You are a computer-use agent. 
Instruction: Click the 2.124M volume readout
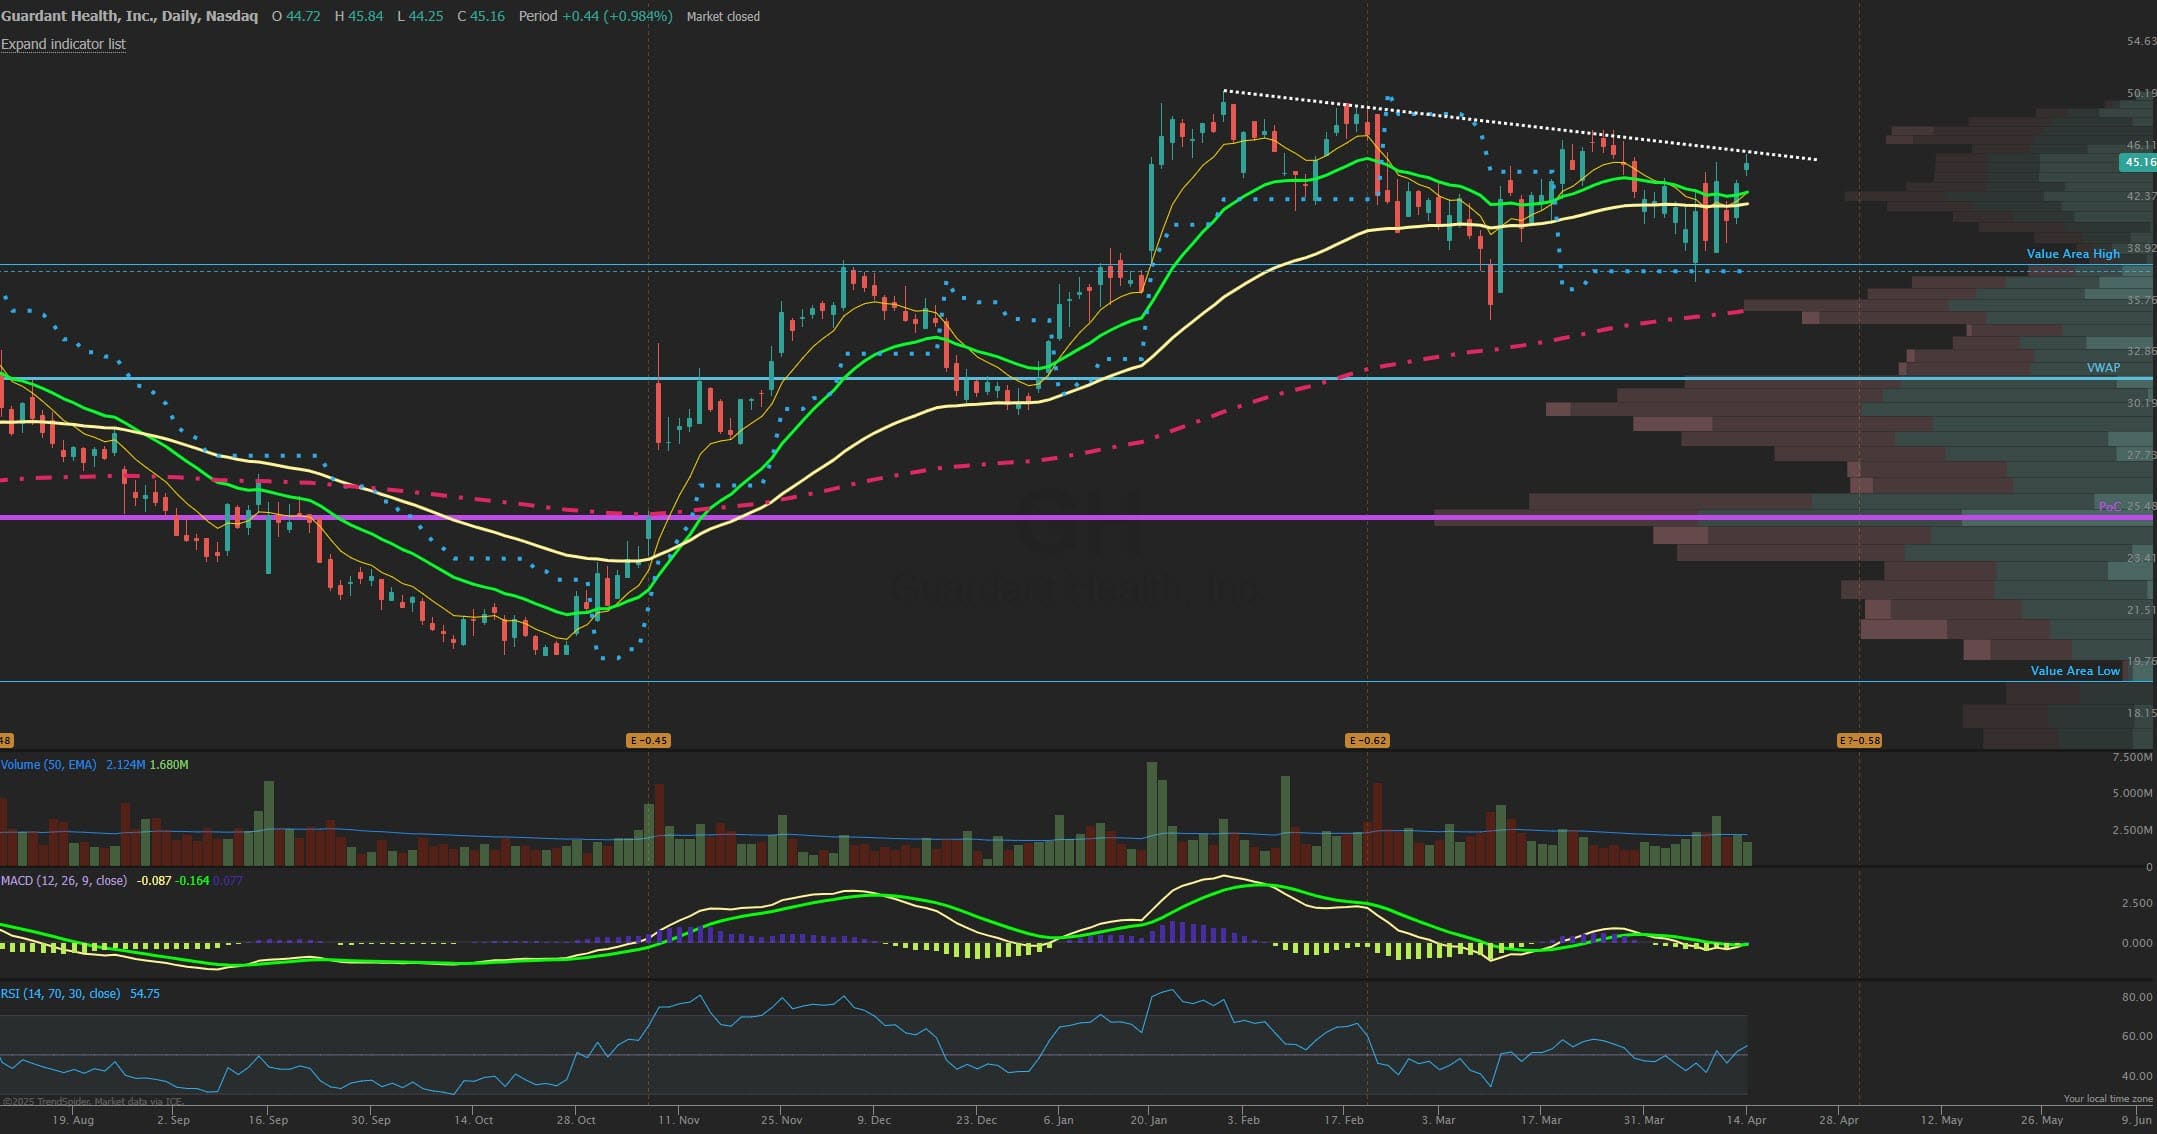tap(125, 764)
